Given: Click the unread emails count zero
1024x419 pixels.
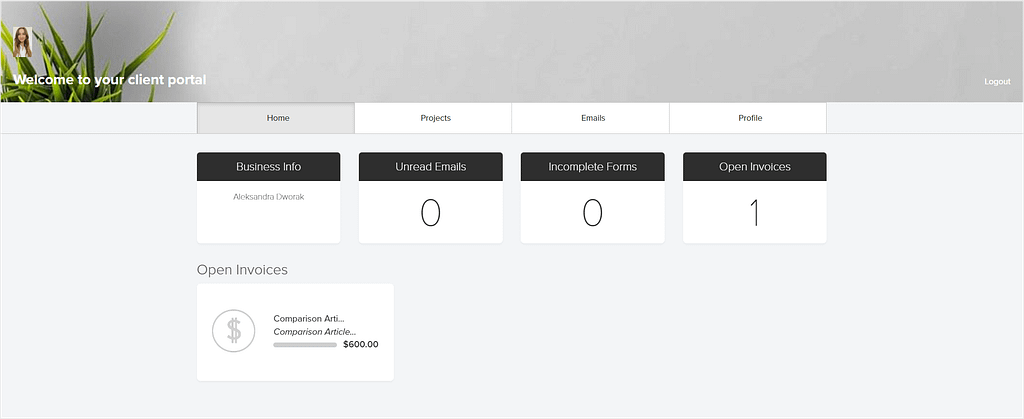Looking at the screenshot, I should coord(430,213).
